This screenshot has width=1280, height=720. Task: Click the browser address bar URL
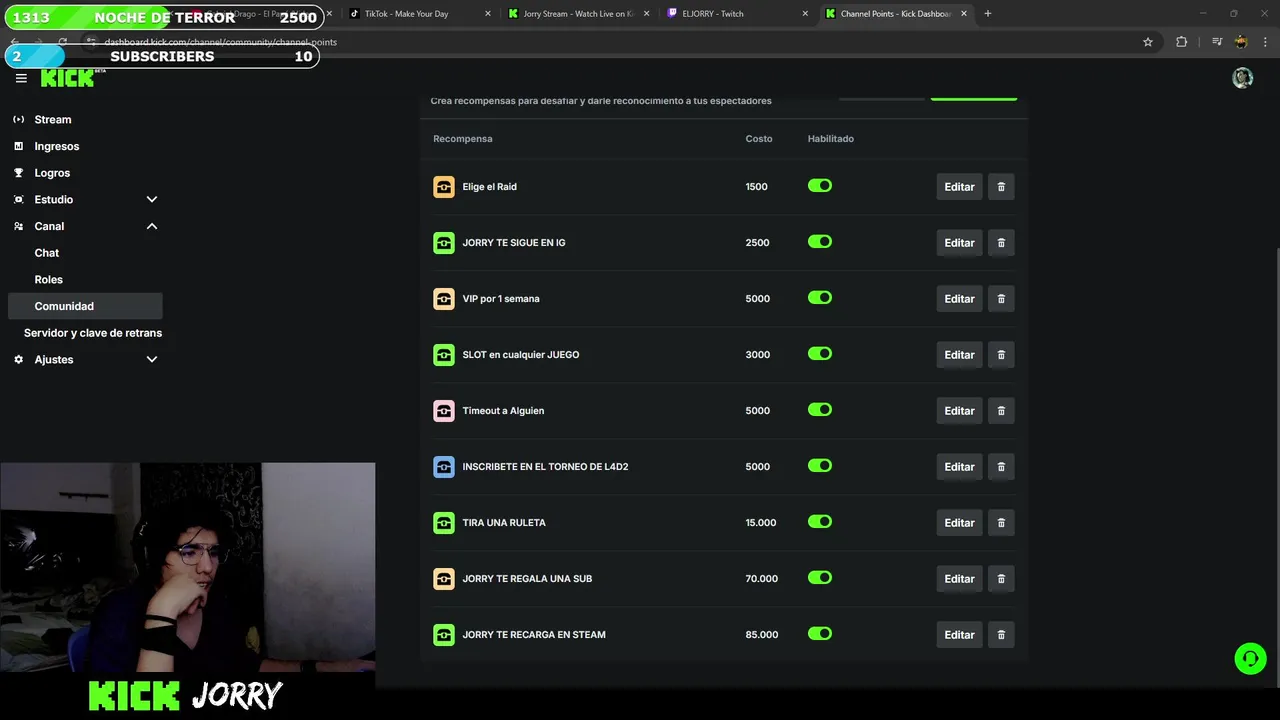pyautogui.click(x=220, y=42)
